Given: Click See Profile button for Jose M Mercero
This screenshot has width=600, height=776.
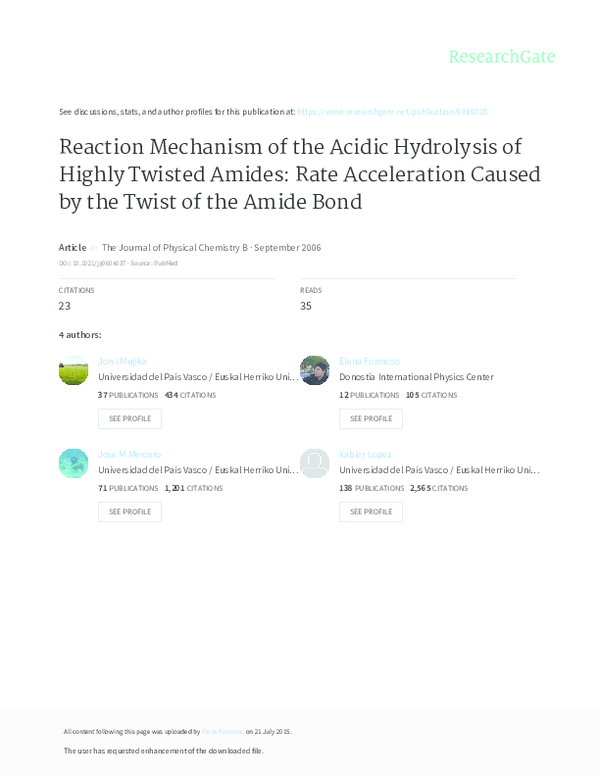Looking at the screenshot, I should (130, 511).
